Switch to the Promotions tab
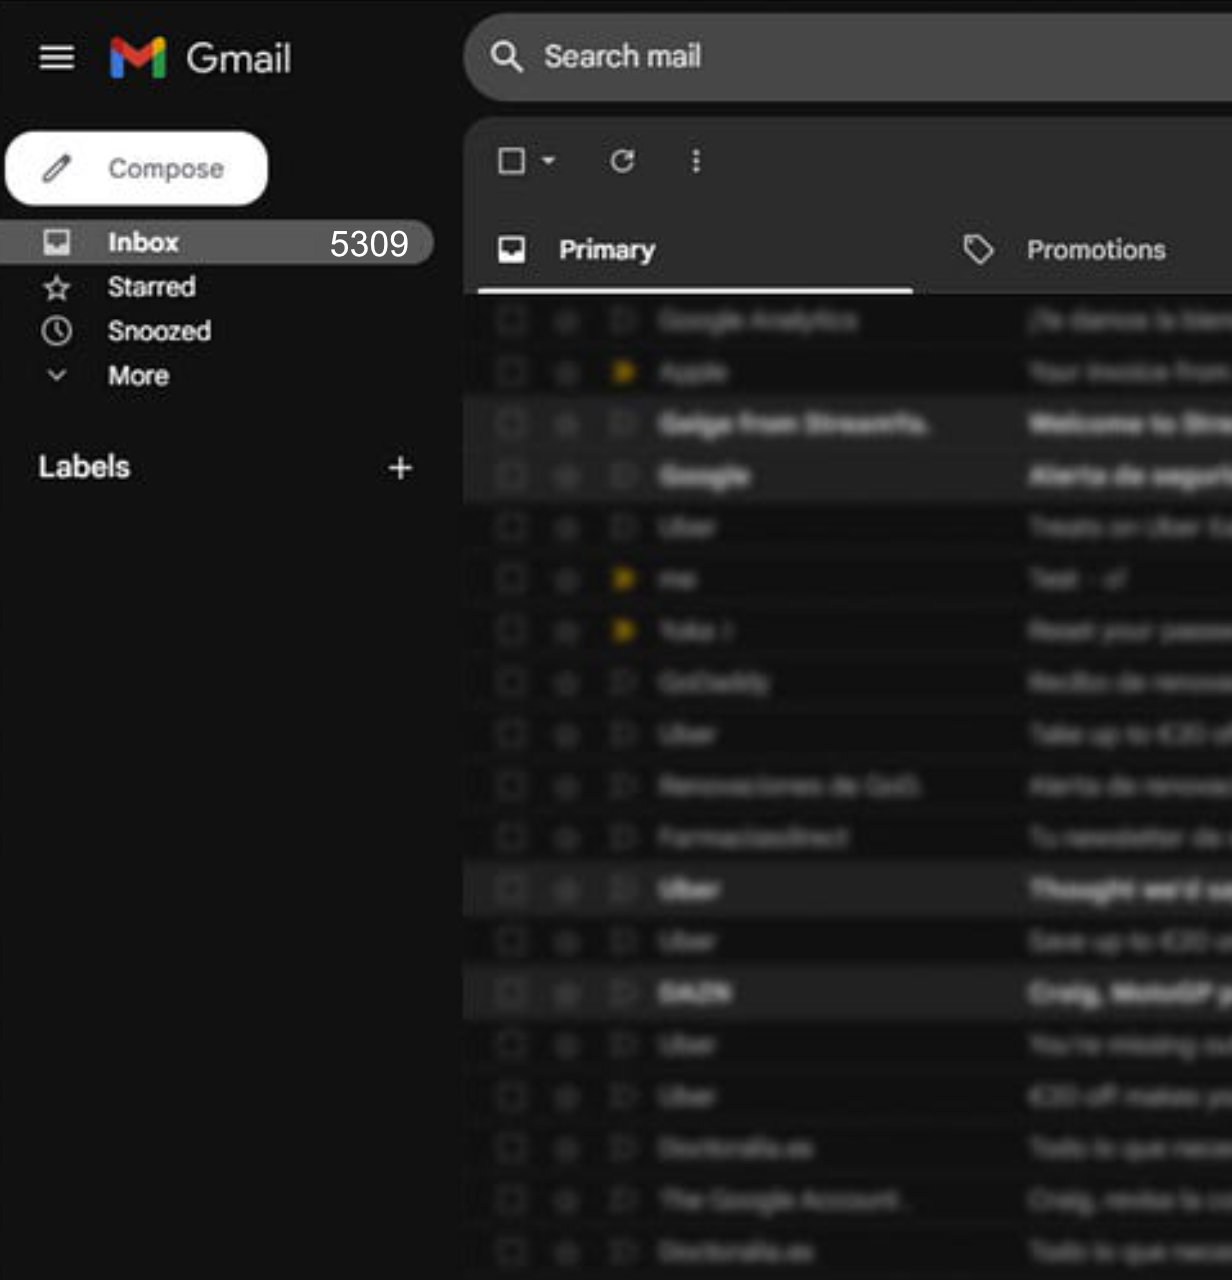The height and width of the screenshot is (1280, 1232). pos(1065,250)
